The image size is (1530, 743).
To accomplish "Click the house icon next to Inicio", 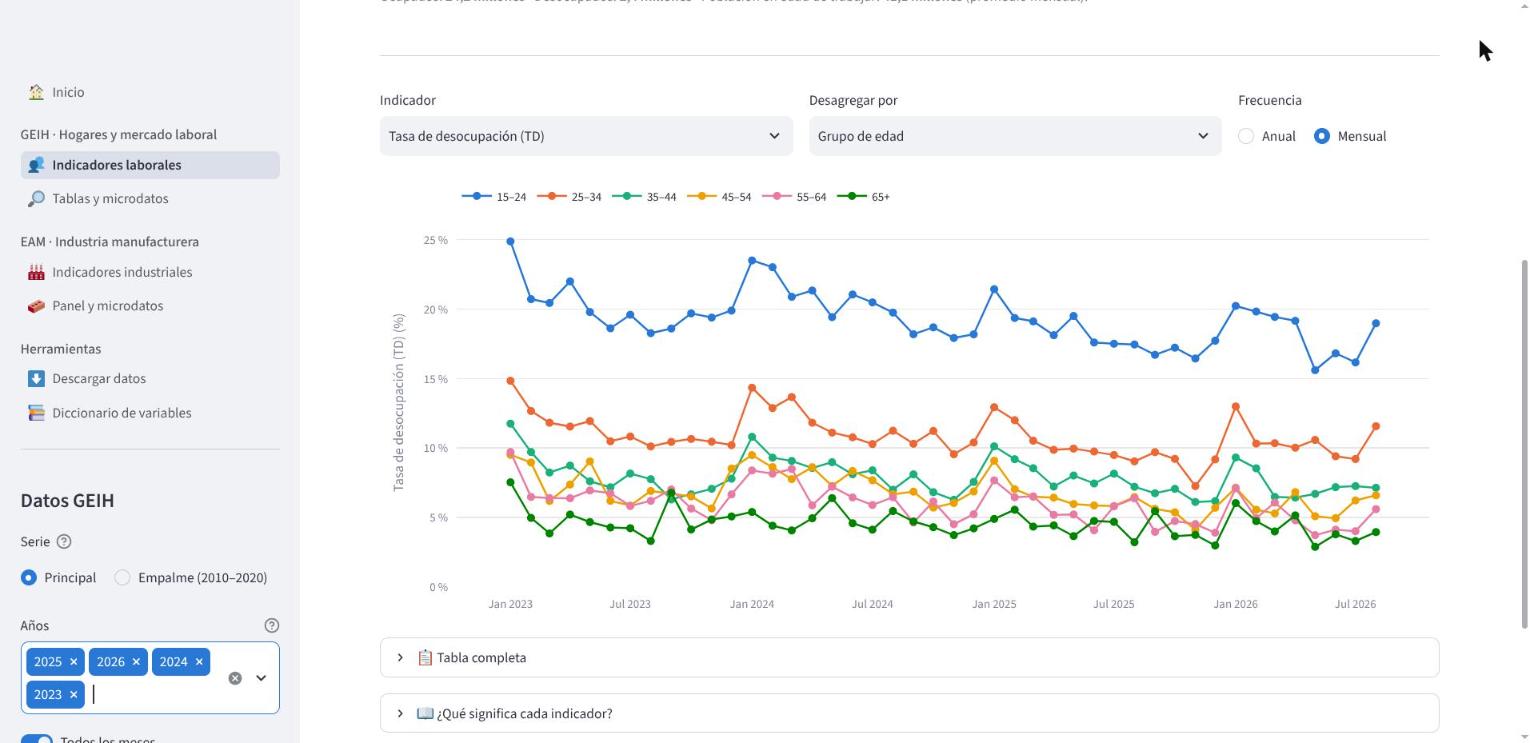I will click(36, 92).
